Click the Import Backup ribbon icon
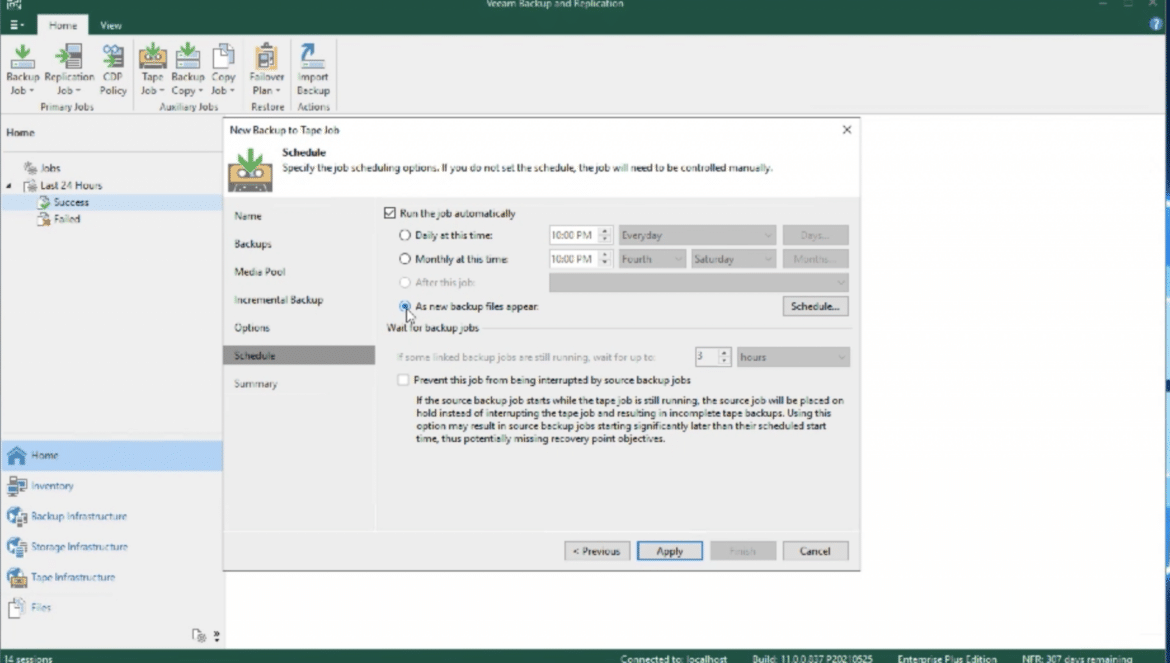 (313, 69)
